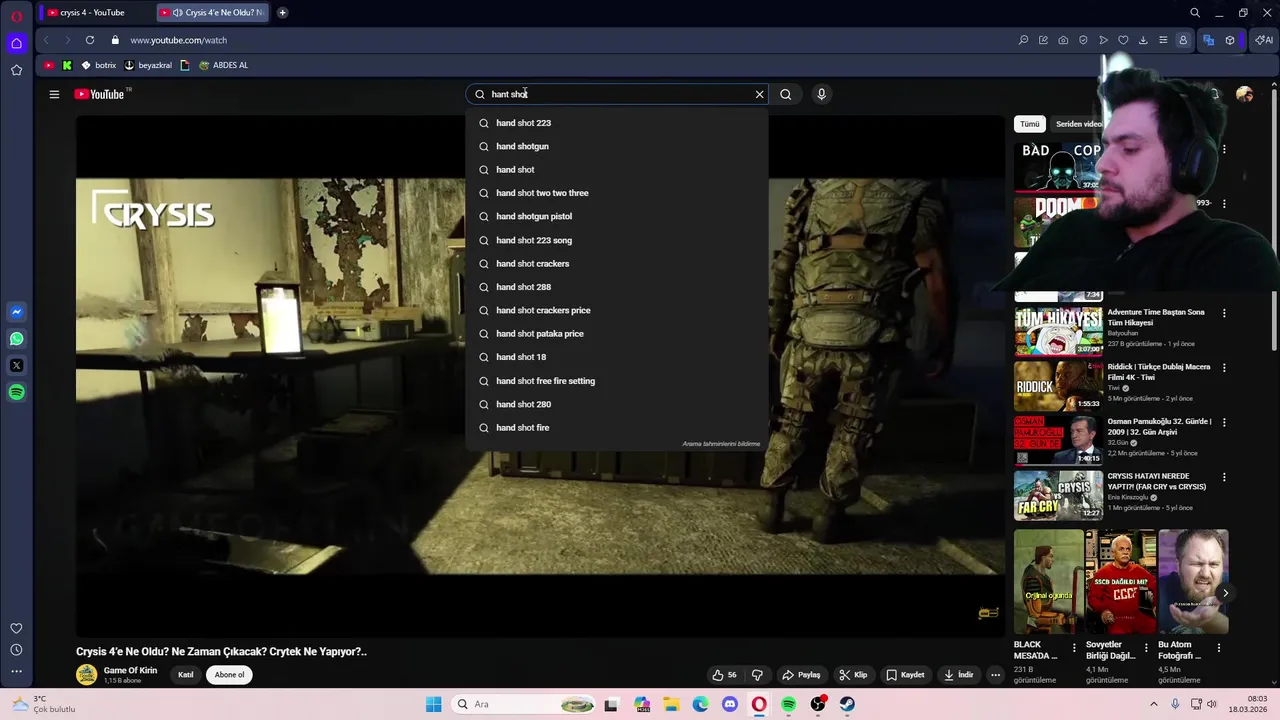1280x720 pixels.
Task: Select 'hand shot fire' suggestion
Action: pyautogui.click(x=617, y=427)
